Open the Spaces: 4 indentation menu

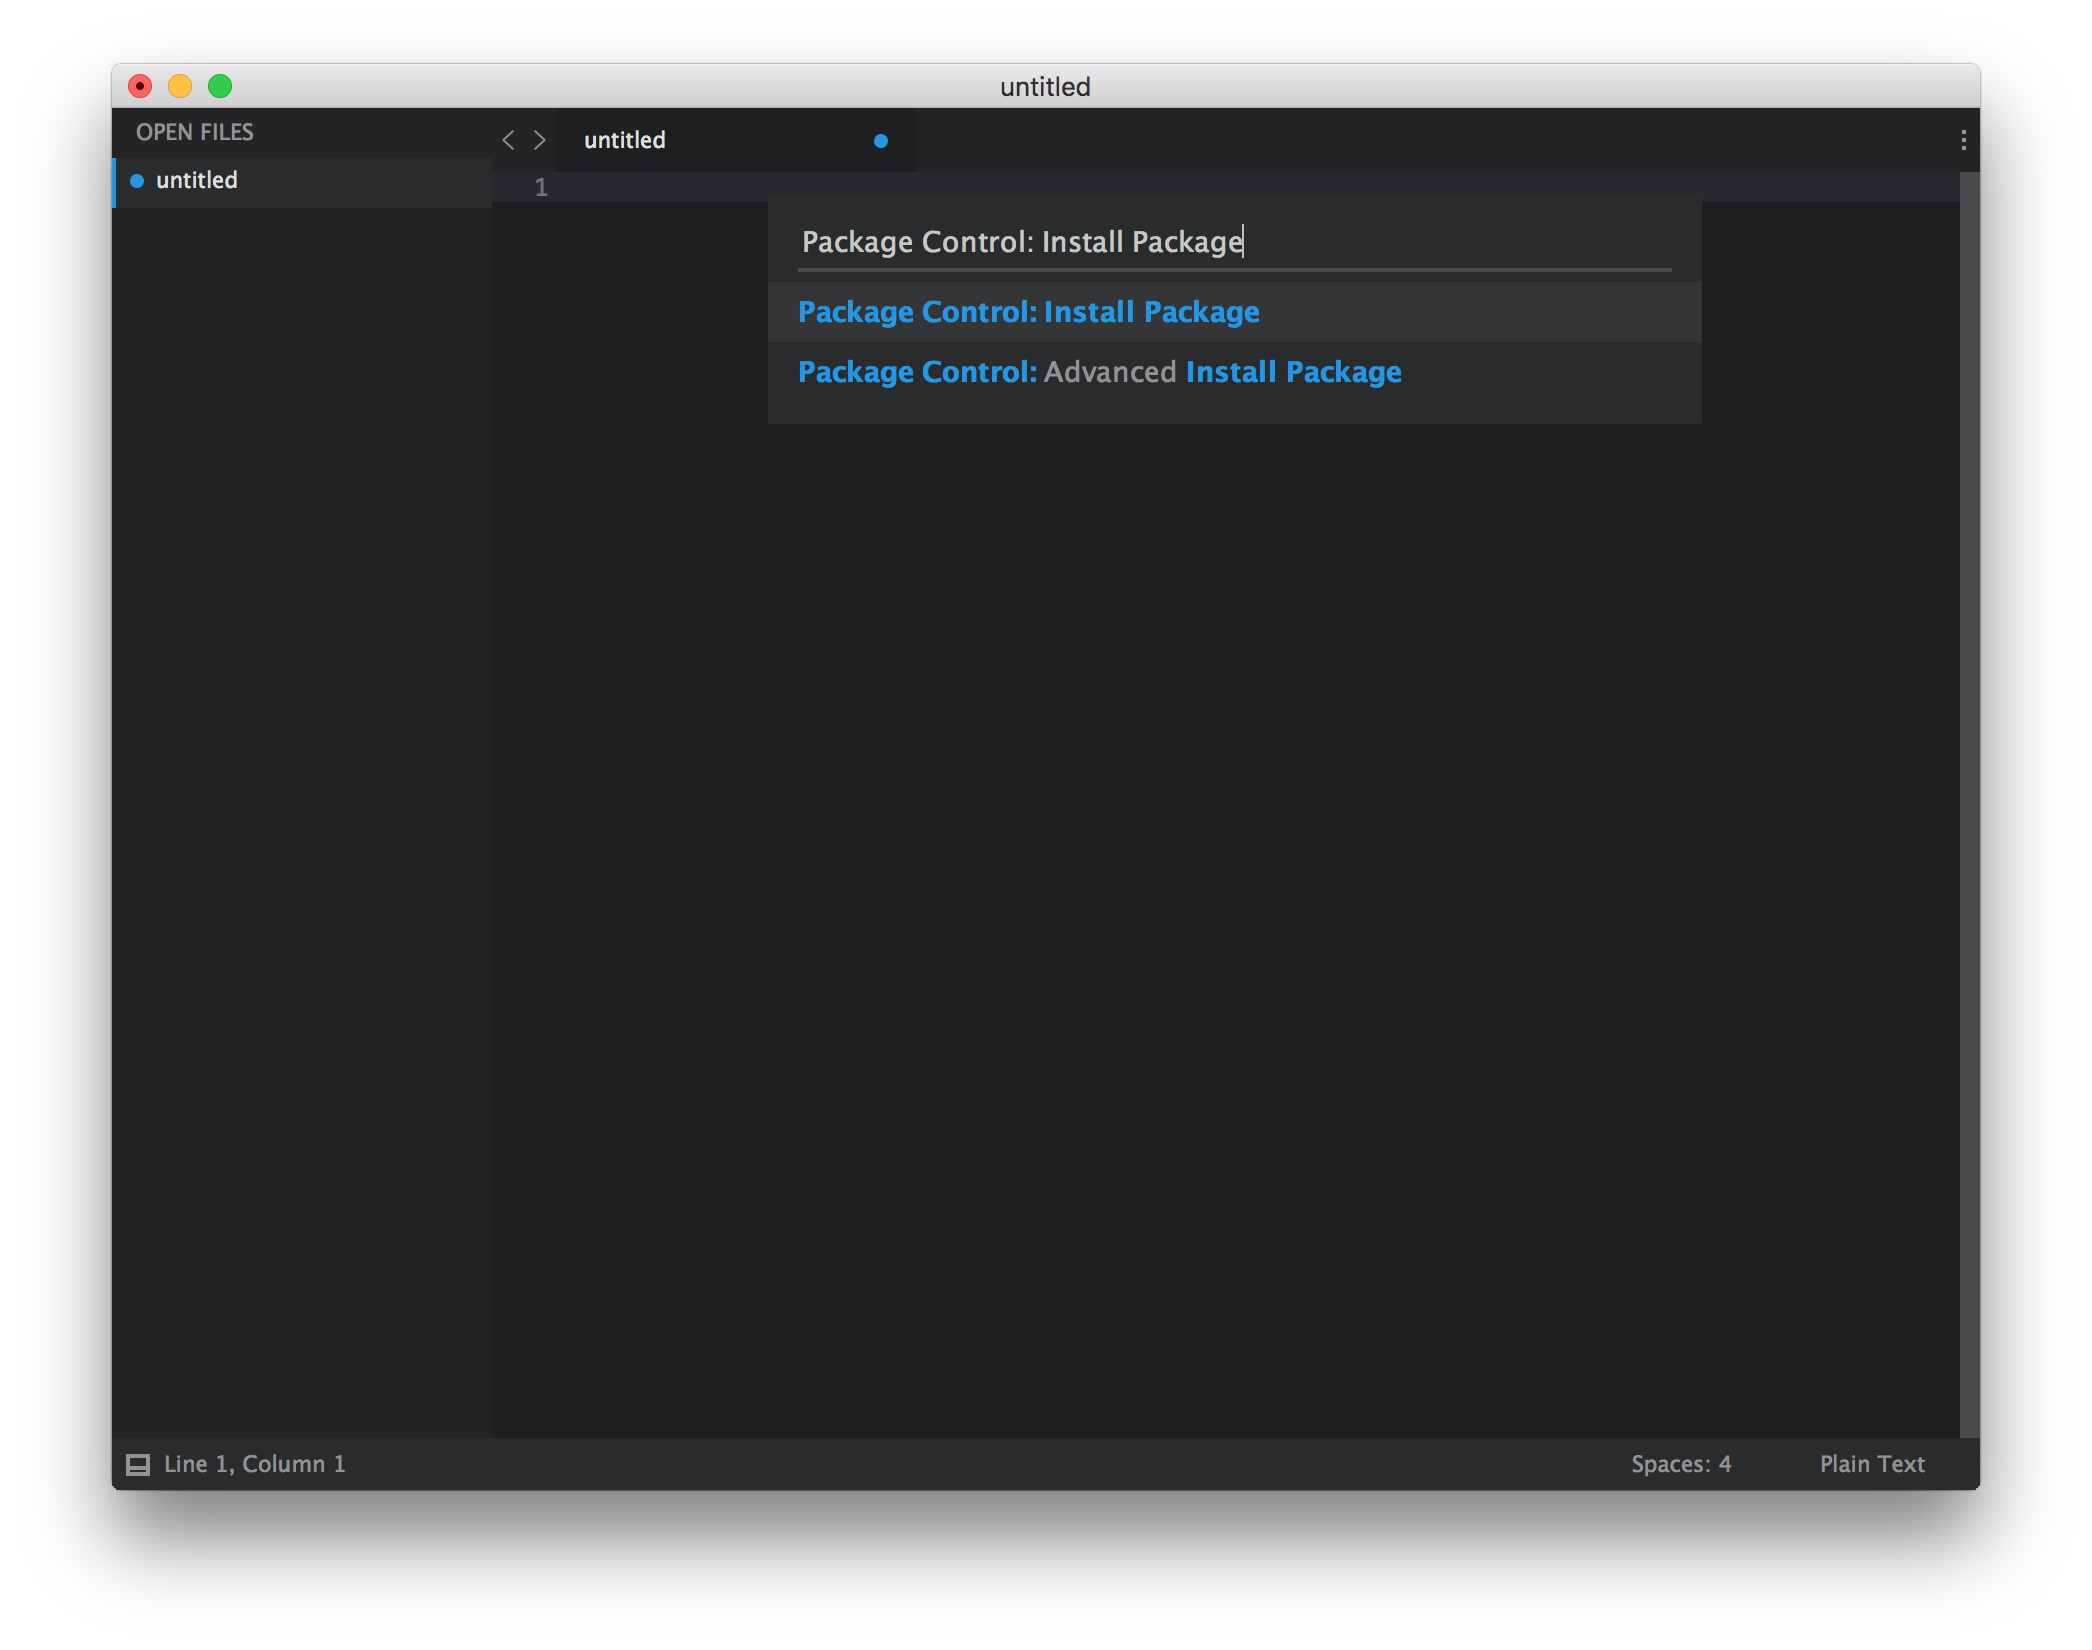pyautogui.click(x=1680, y=1464)
